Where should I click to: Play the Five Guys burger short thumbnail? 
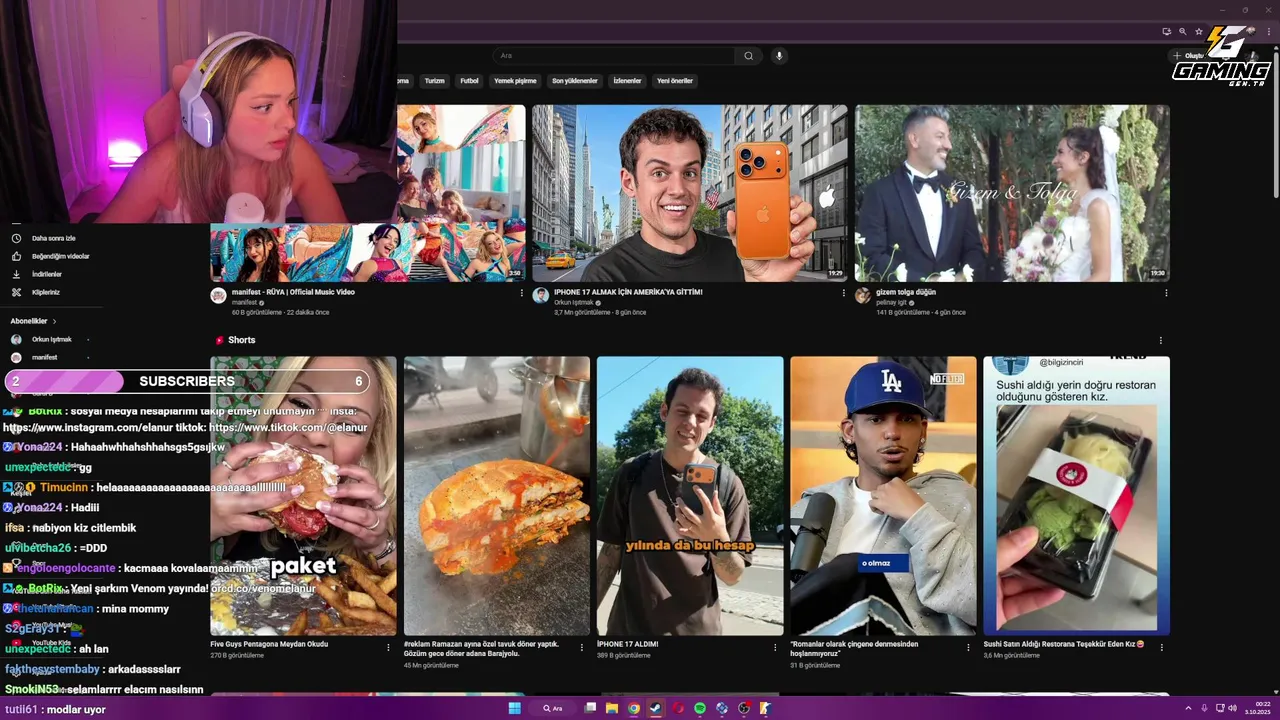(x=303, y=496)
